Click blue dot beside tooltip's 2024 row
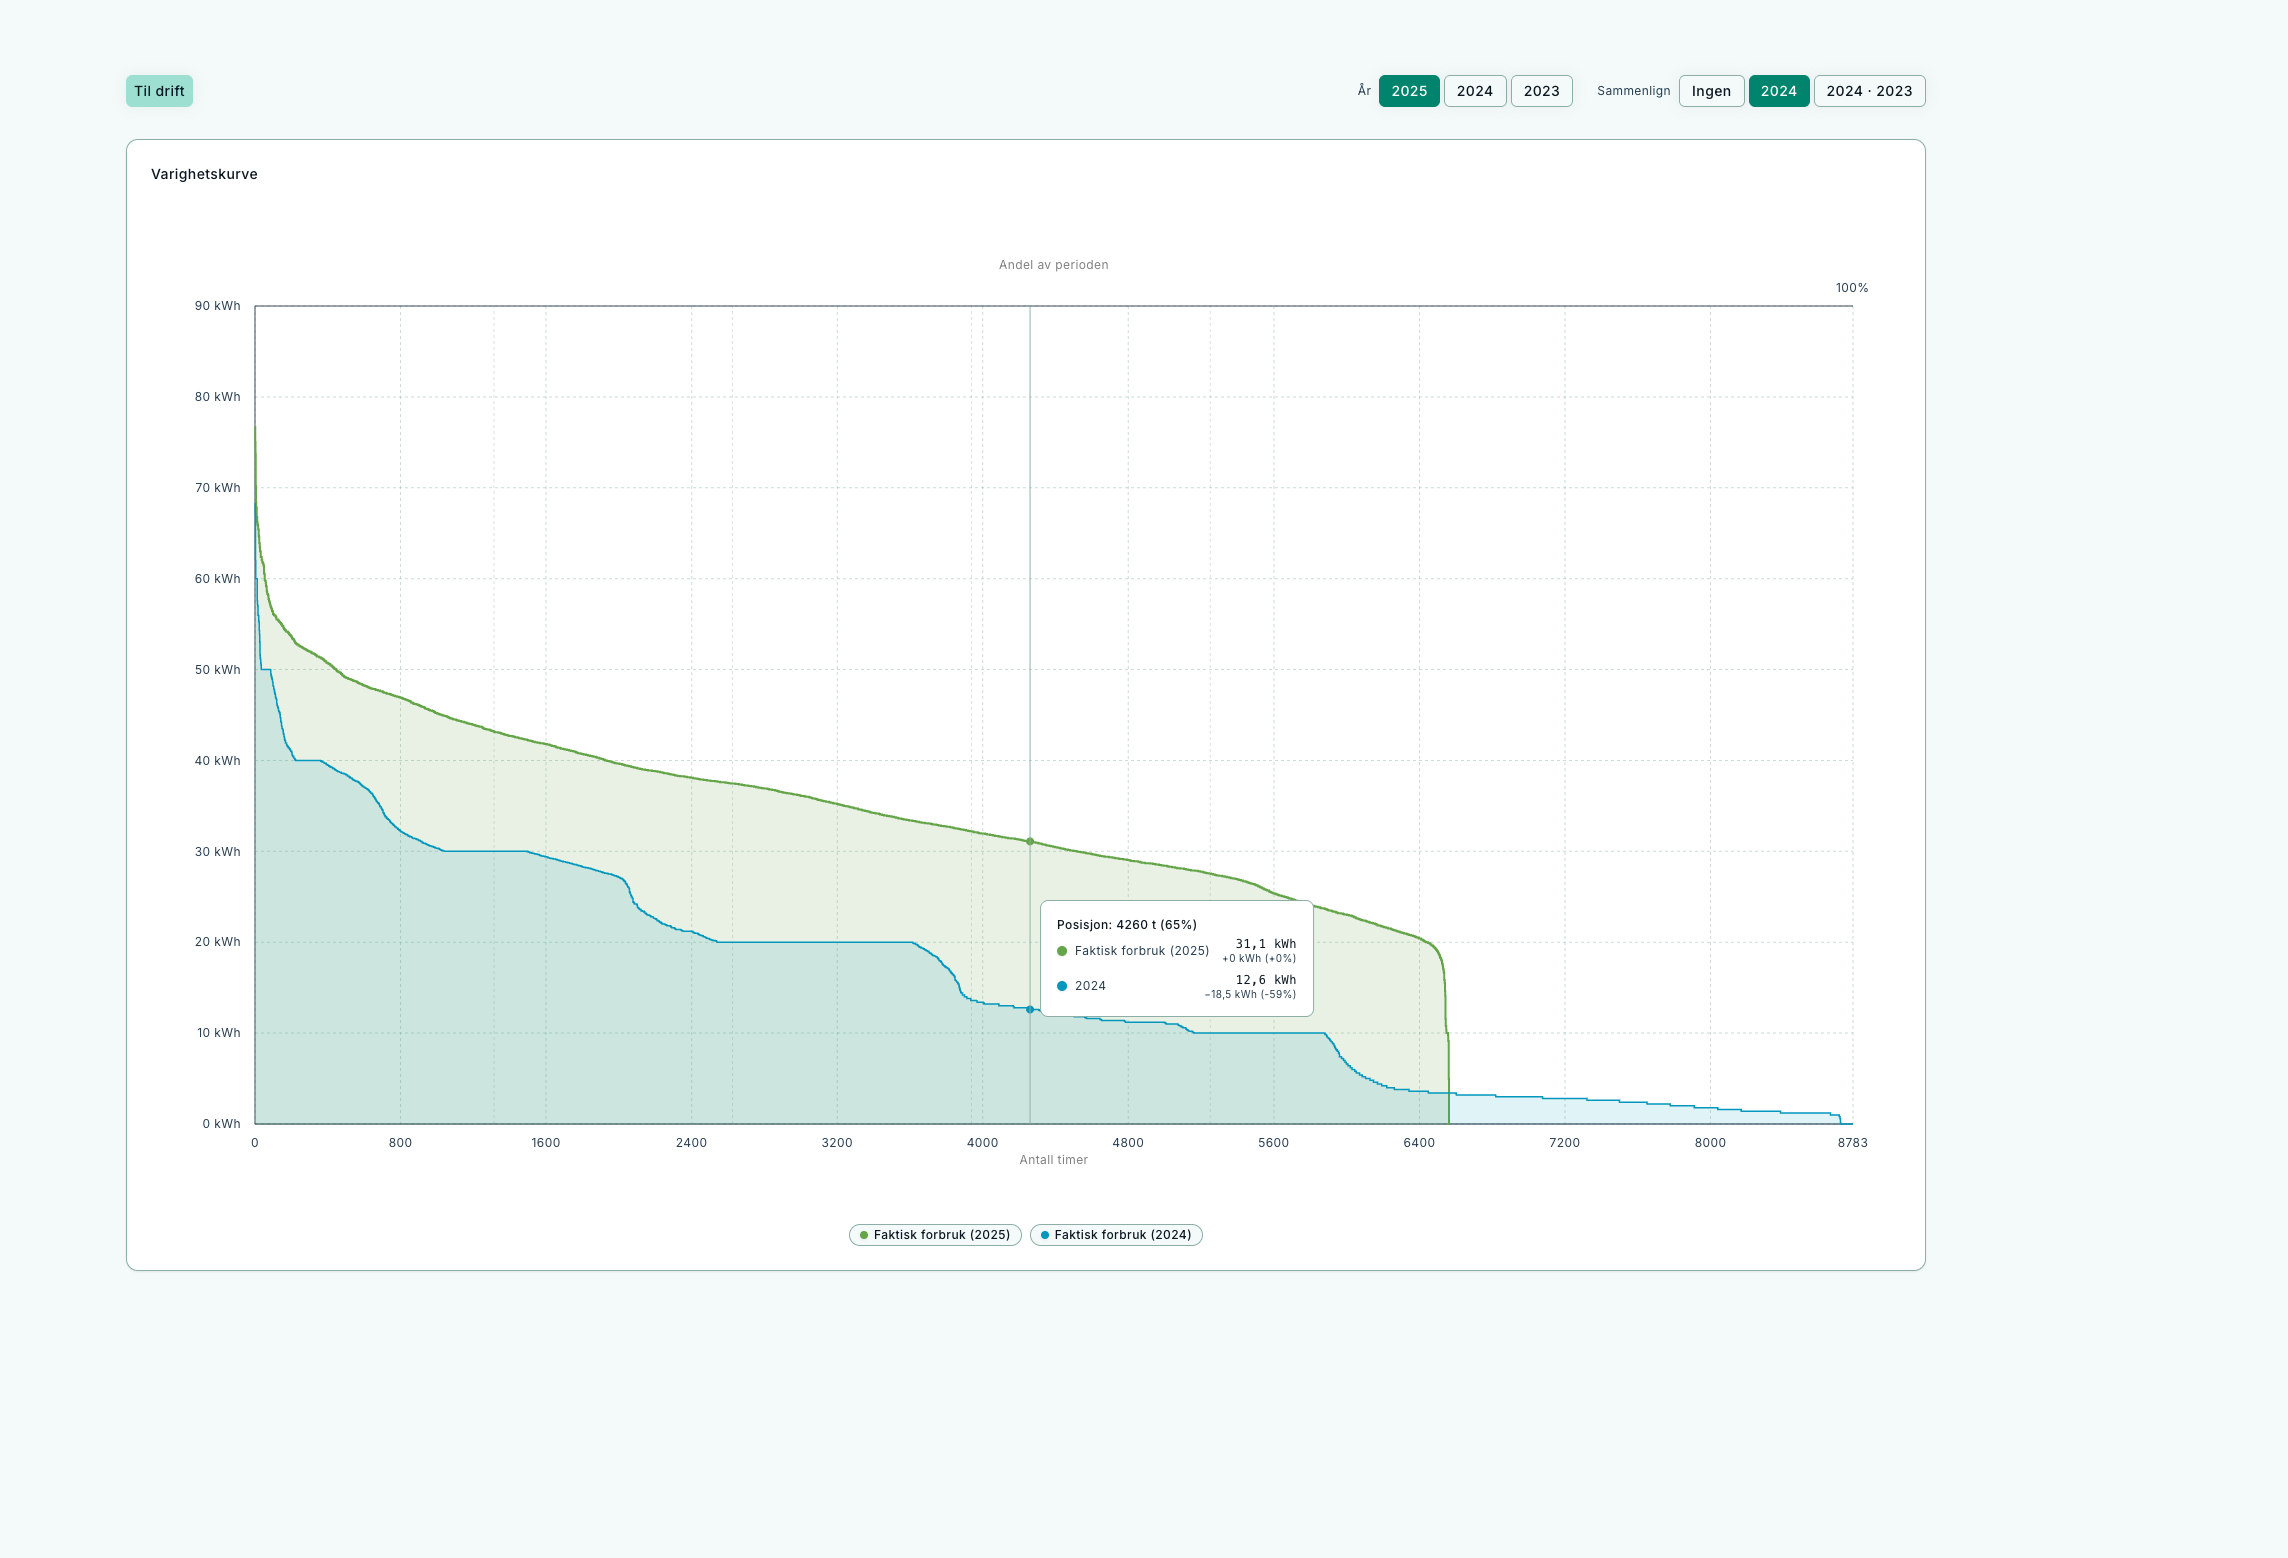The image size is (2288, 1558). [1062, 986]
